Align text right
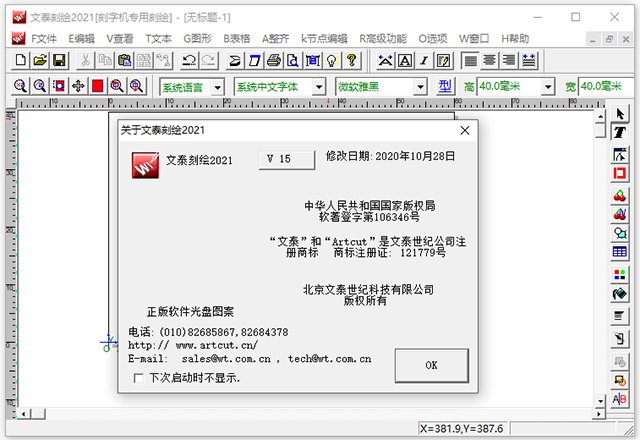Image resolution: width=640 pixels, height=440 pixels. point(509,61)
